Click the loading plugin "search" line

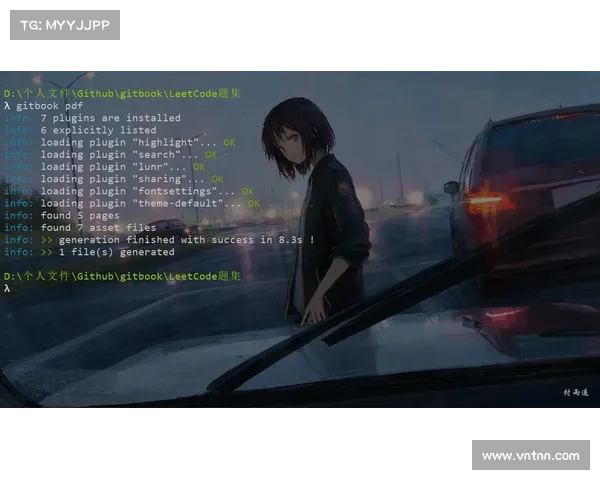click(x=120, y=154)
